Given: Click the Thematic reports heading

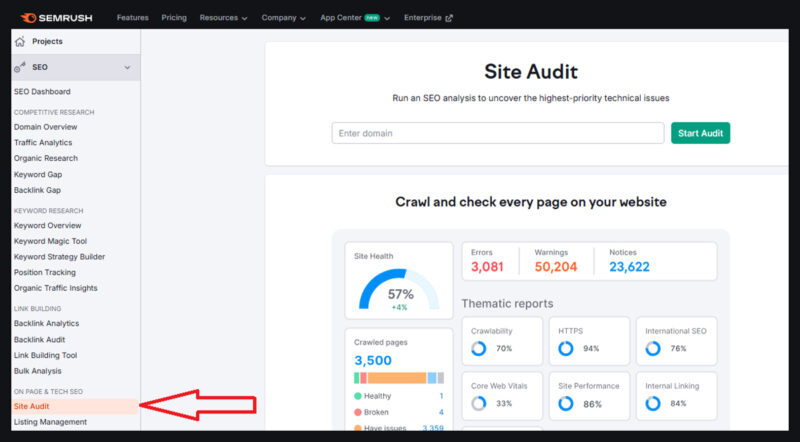Looking at the screenshot, I should click(507, 304).
